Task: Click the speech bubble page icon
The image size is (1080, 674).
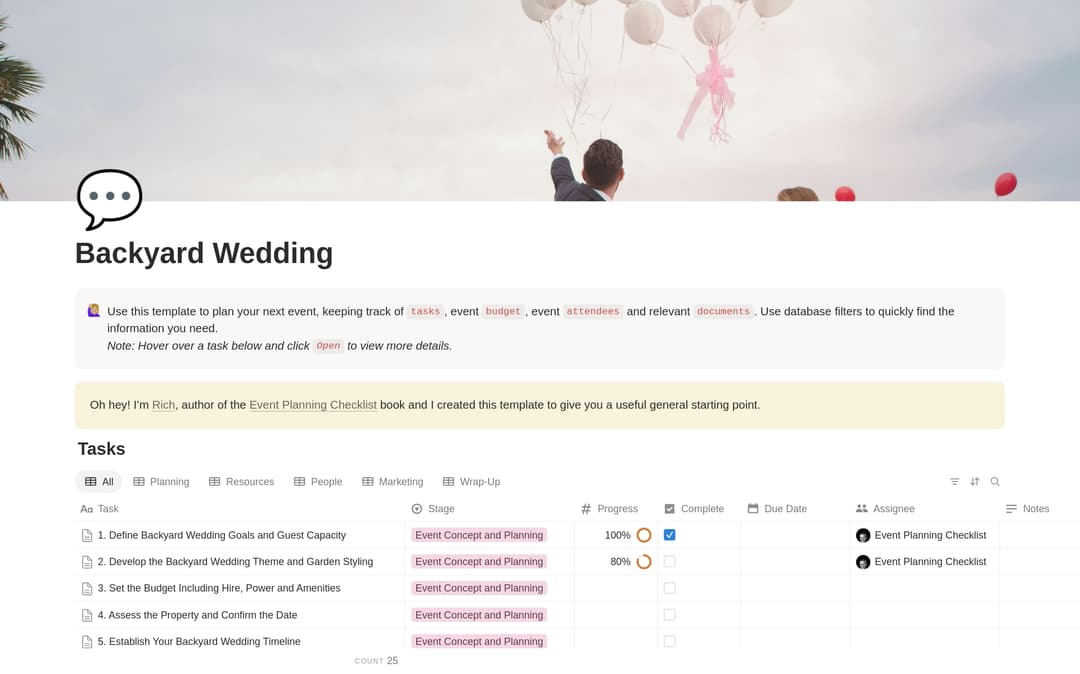Action: (x=110, y=198)
